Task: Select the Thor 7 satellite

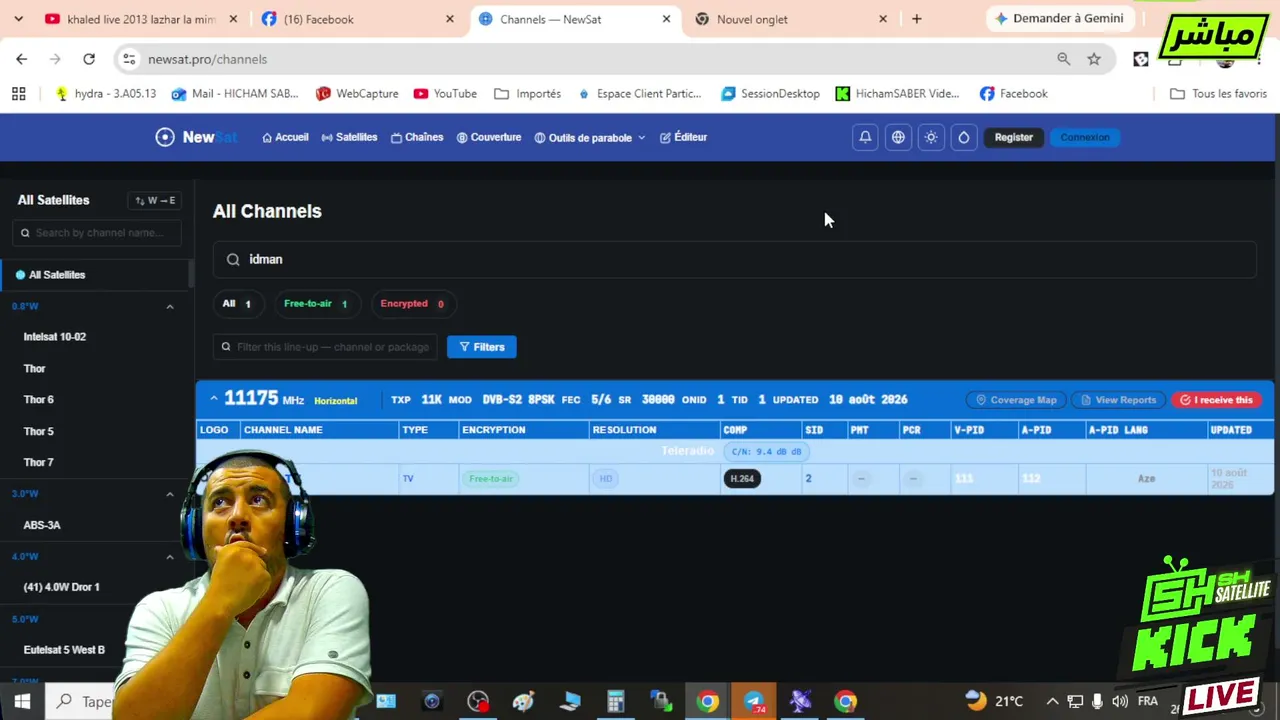Action: [39, 462]
